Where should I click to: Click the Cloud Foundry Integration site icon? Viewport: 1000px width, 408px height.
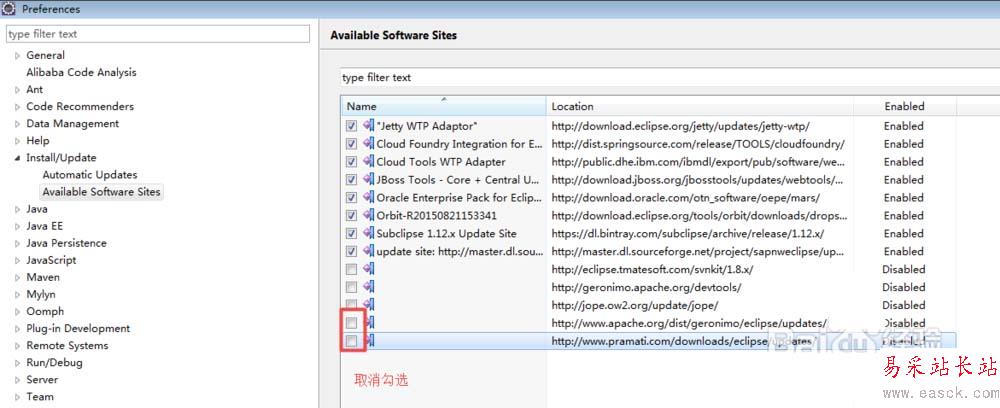[x=368, y=144]
